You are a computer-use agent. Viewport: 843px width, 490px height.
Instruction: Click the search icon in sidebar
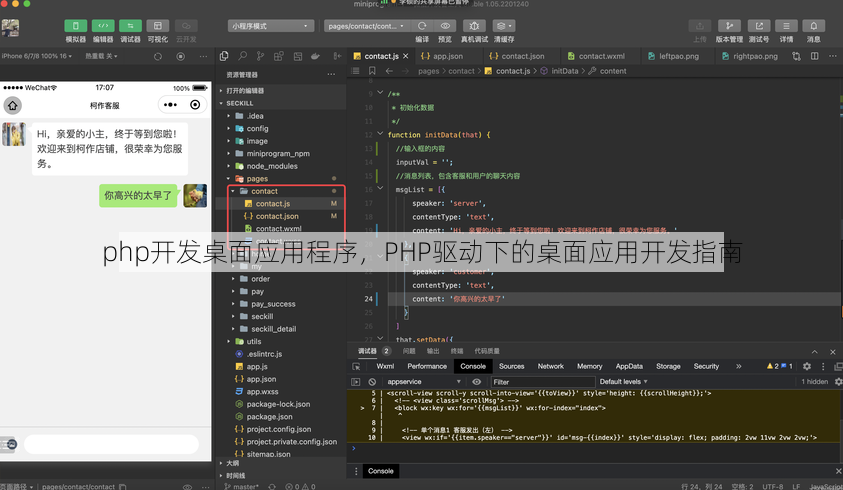point(242,56)
